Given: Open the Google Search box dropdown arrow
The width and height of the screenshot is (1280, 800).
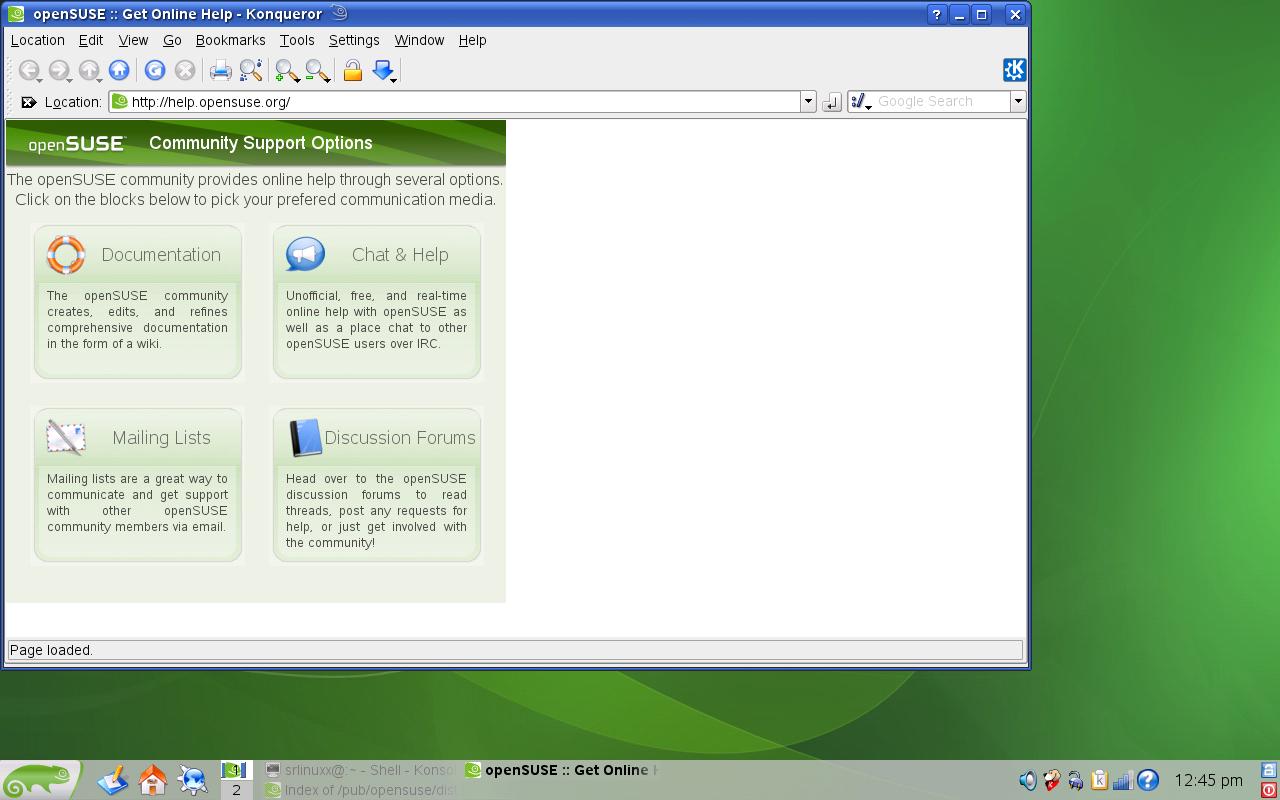Looking at the screenshot, I should coord(1018,102).
